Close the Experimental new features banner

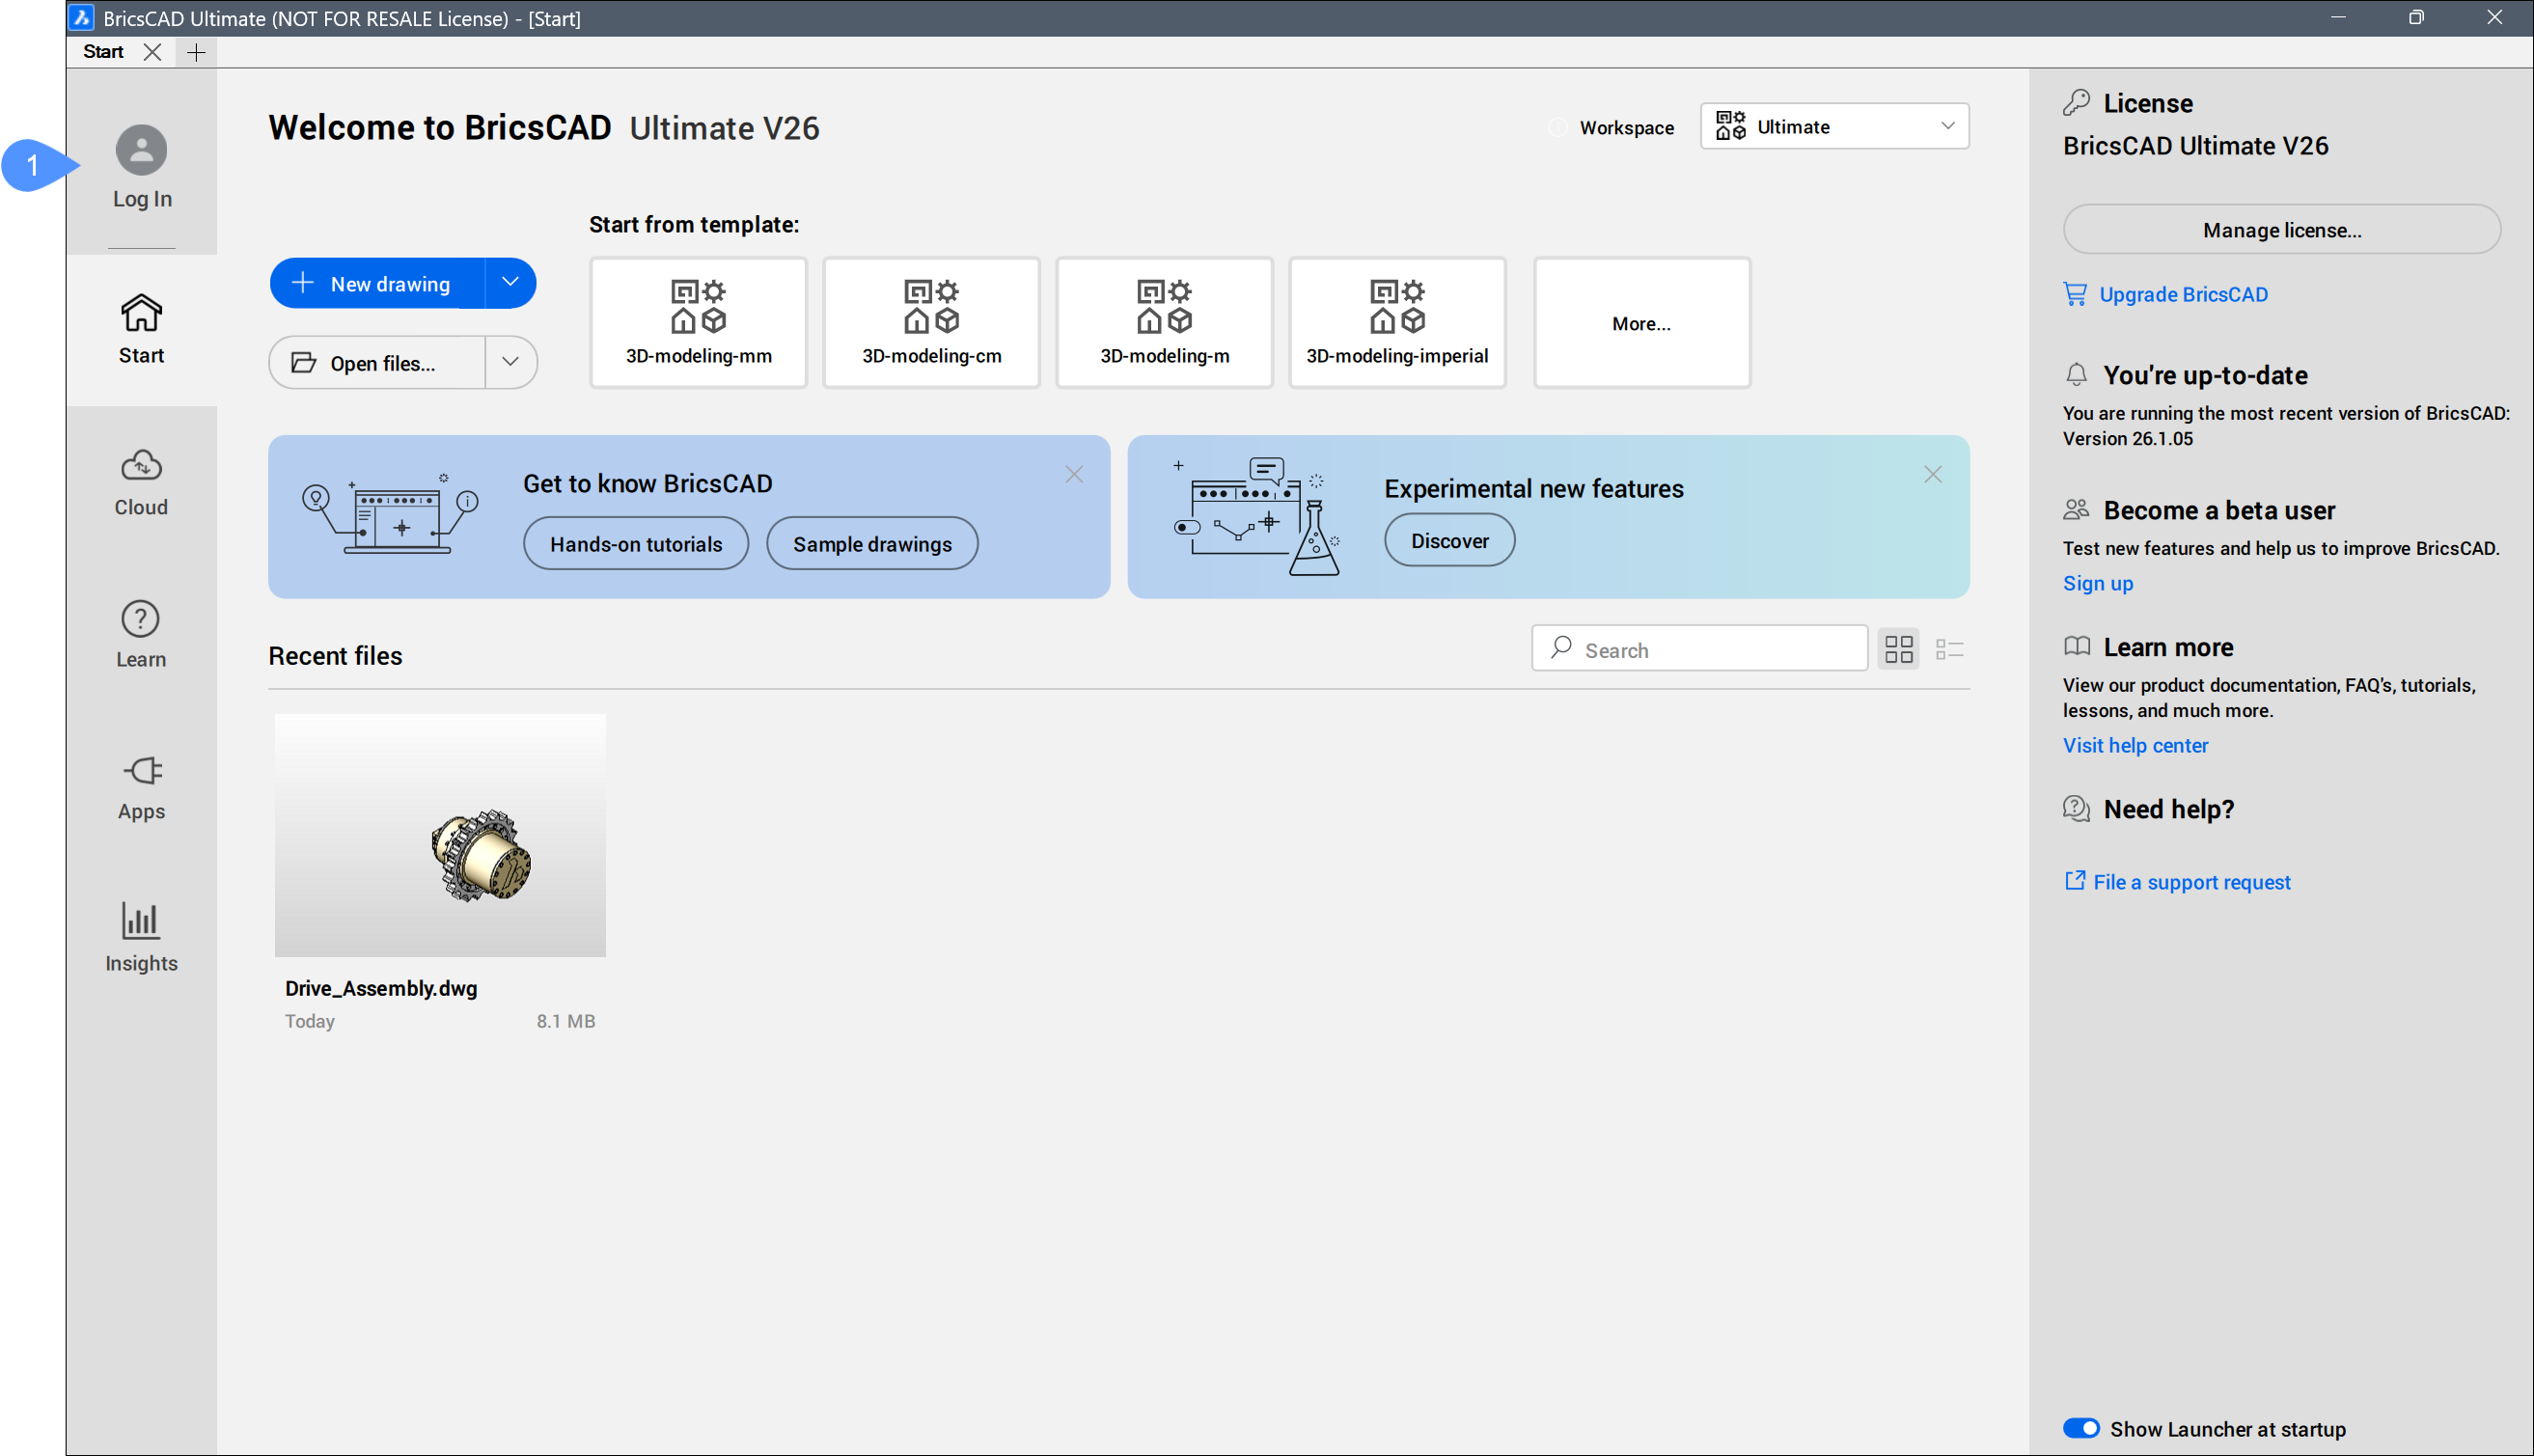pyautogui.click(x=1932, y=474)
